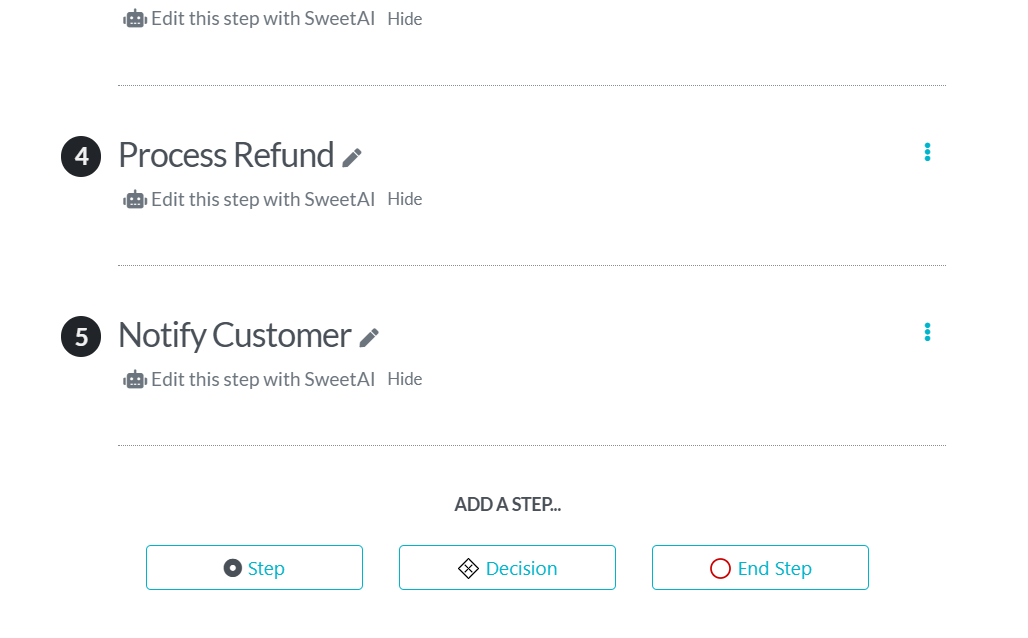Click the step number 5 badge
This screenshot has height=638, width=1028.
[x=81, y=337]
